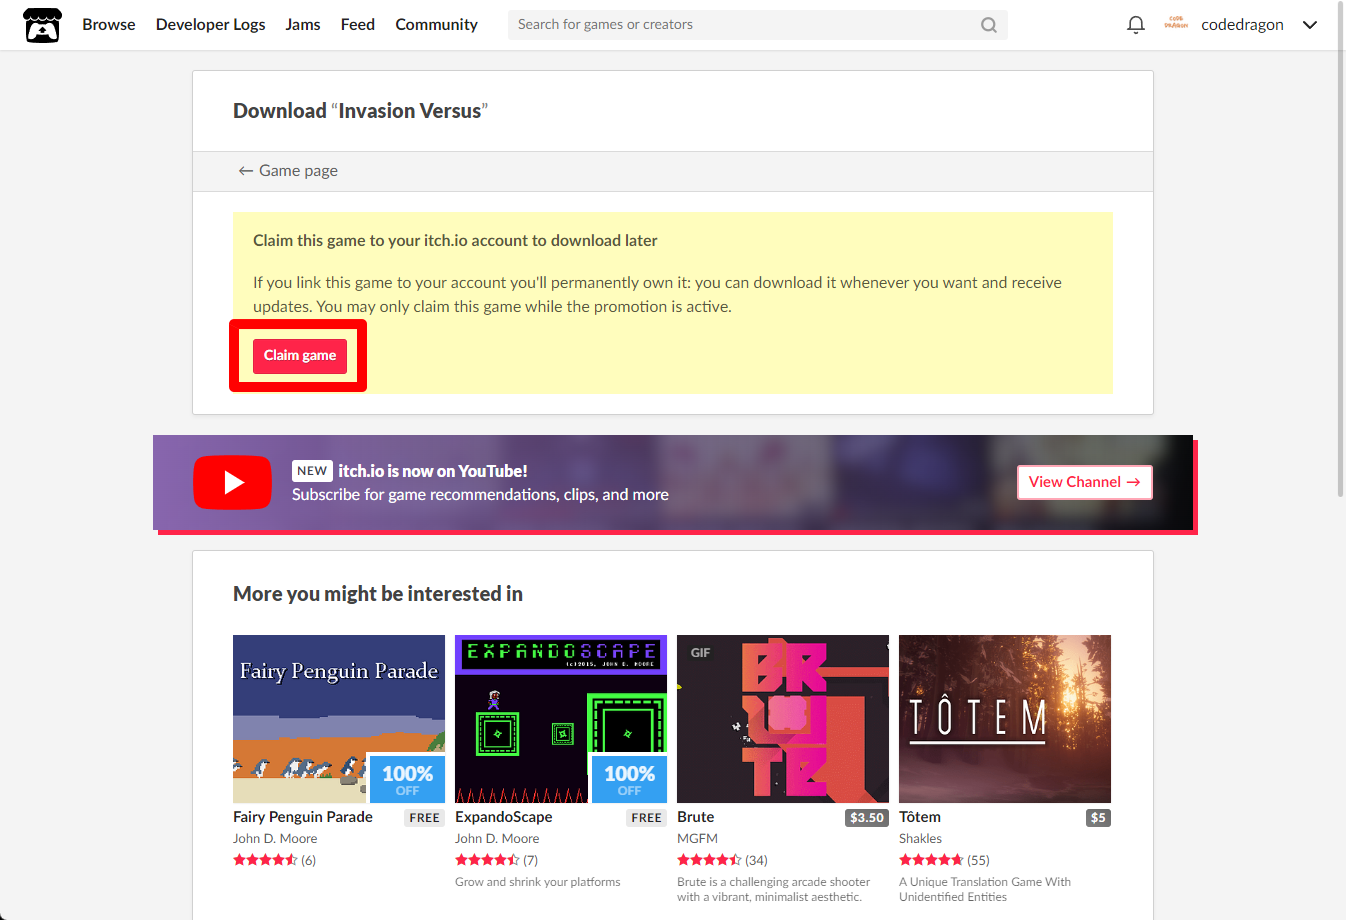Open the Brute game thumbnail
This screenshot has height=920, width=1346.
[x=783, y=719]
